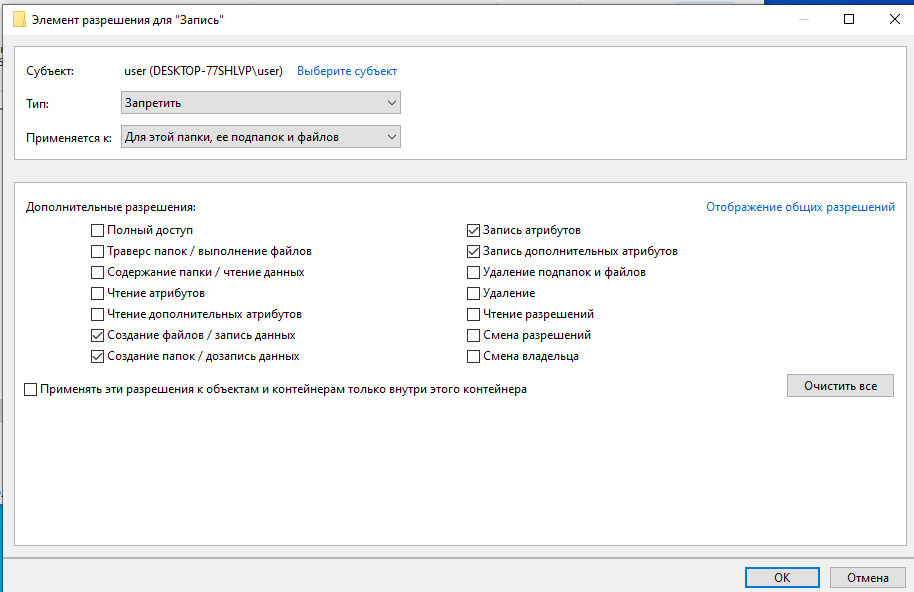
Task: Open the Тип dropdown showing Запретить
Action: click(x=261, y=103)
